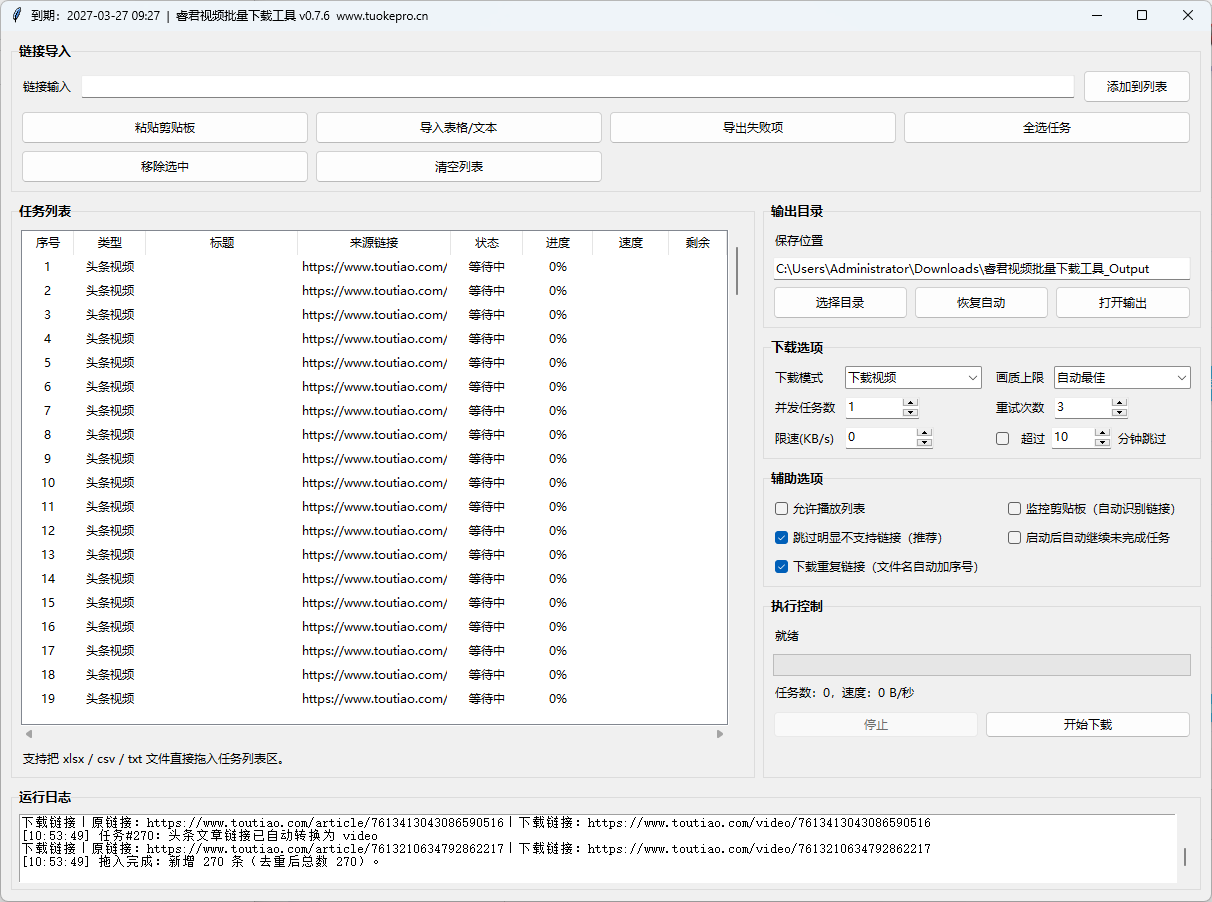The width and height of the screenshot is (1212, 902).
Task: Click the 运行日志 vertical scrollbar thumb
Action: pos(1185,857)
